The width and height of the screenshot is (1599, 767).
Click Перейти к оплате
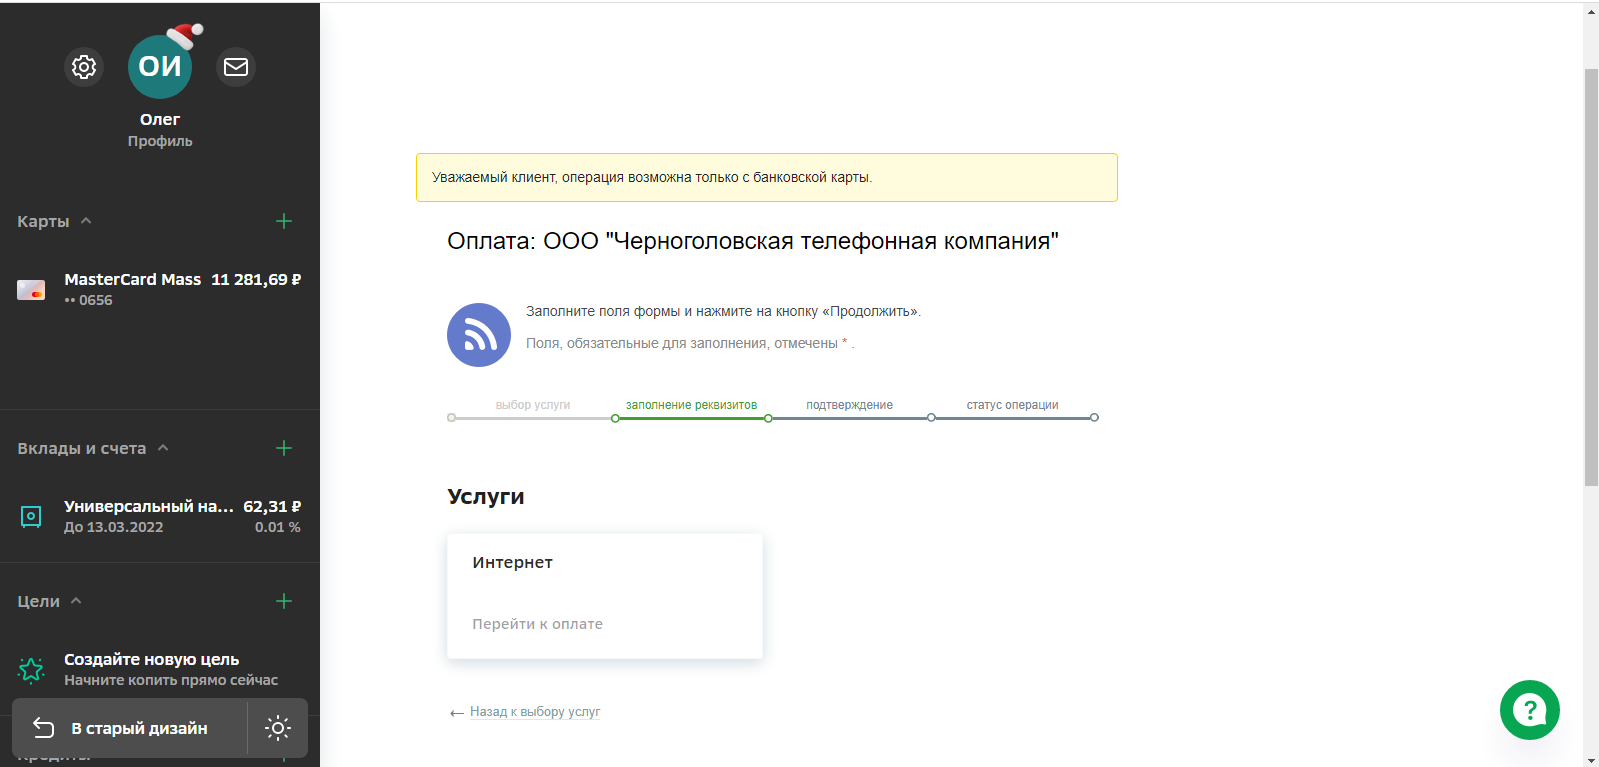pyautogui.click(x=538, y=624)
